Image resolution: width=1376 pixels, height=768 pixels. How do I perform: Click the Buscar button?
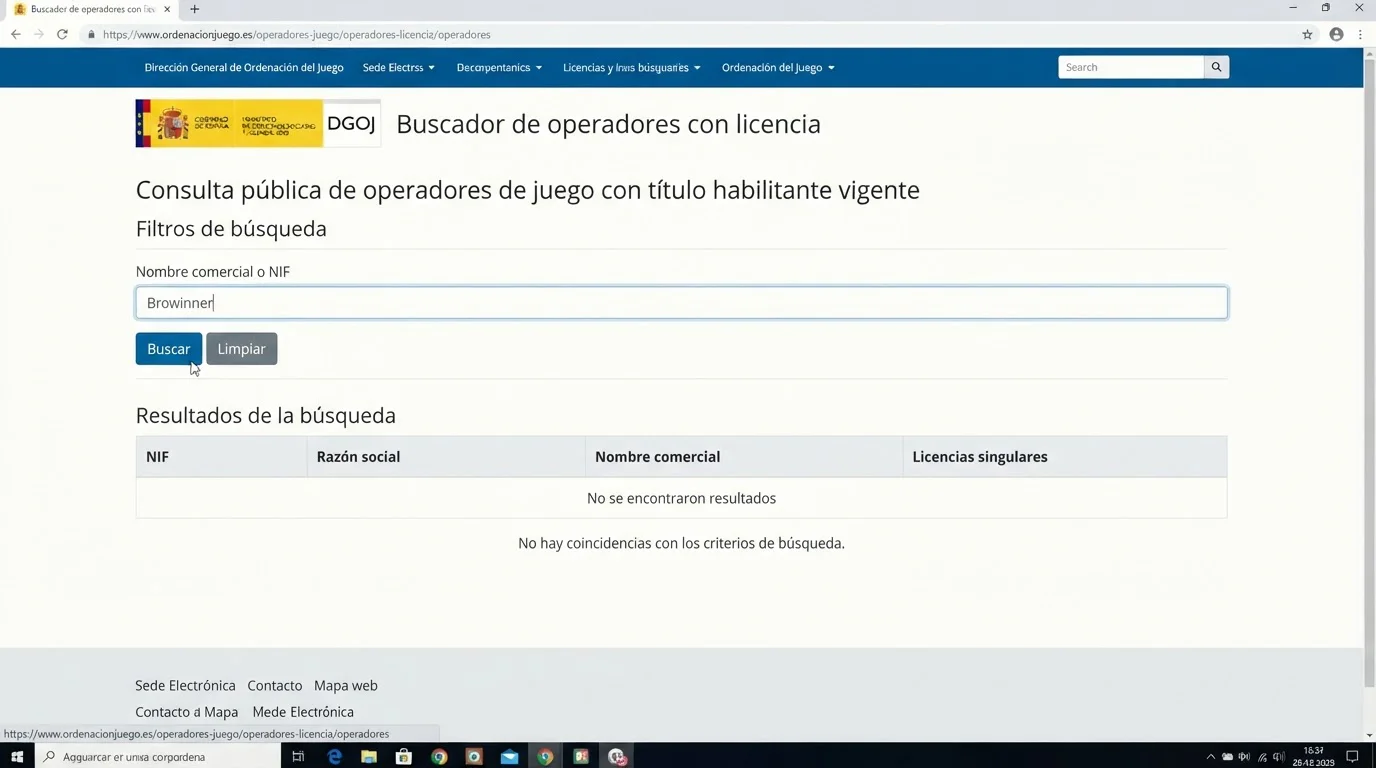tap(169, 349)
